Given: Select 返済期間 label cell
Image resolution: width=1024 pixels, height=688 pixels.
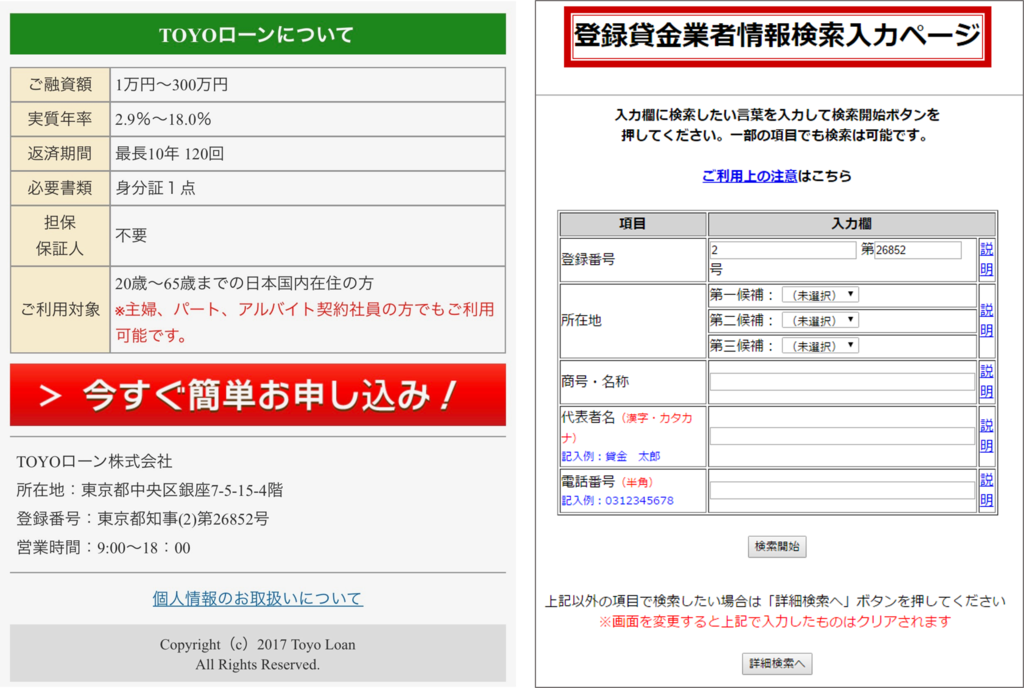Looking at the screenshot, I should 60,153.
